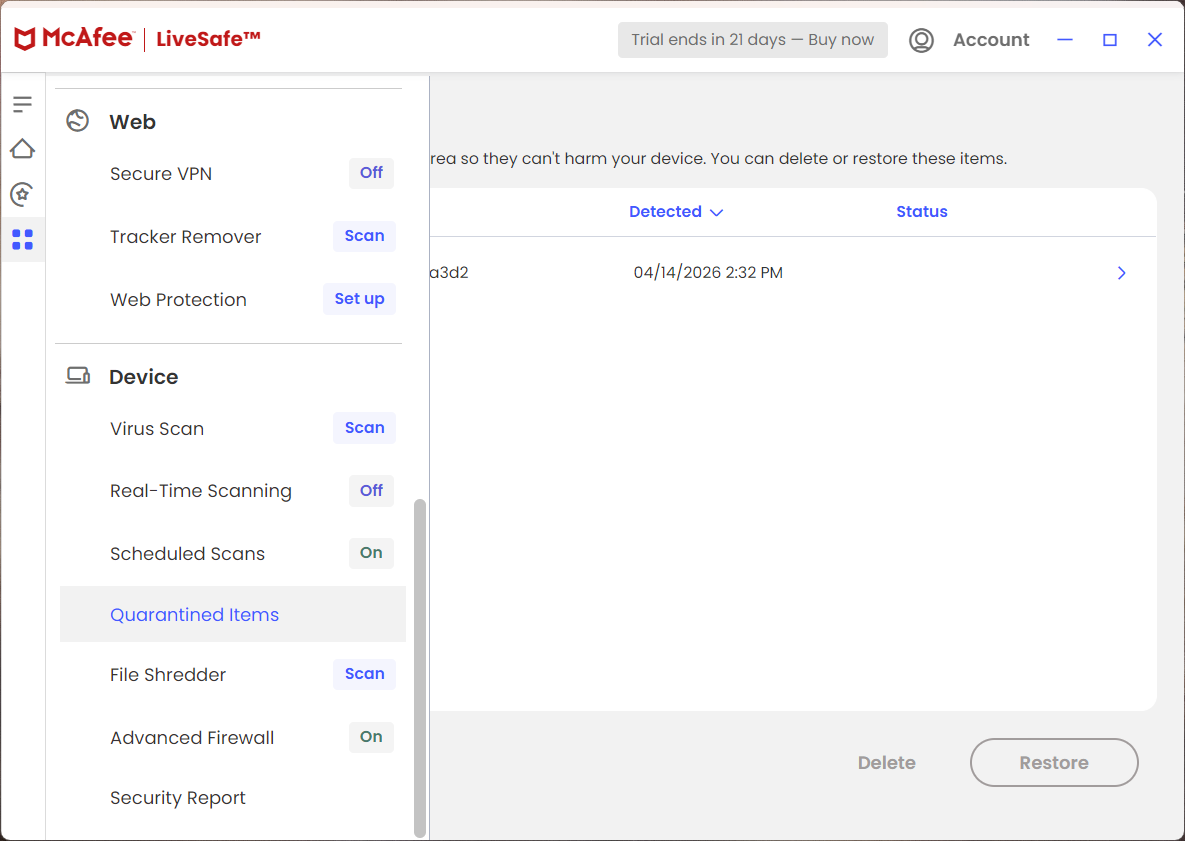The width and height of the screenshot is (1185, 841).
Task: Toggle Scheduled Scans On badge
Action: point(371,553)
